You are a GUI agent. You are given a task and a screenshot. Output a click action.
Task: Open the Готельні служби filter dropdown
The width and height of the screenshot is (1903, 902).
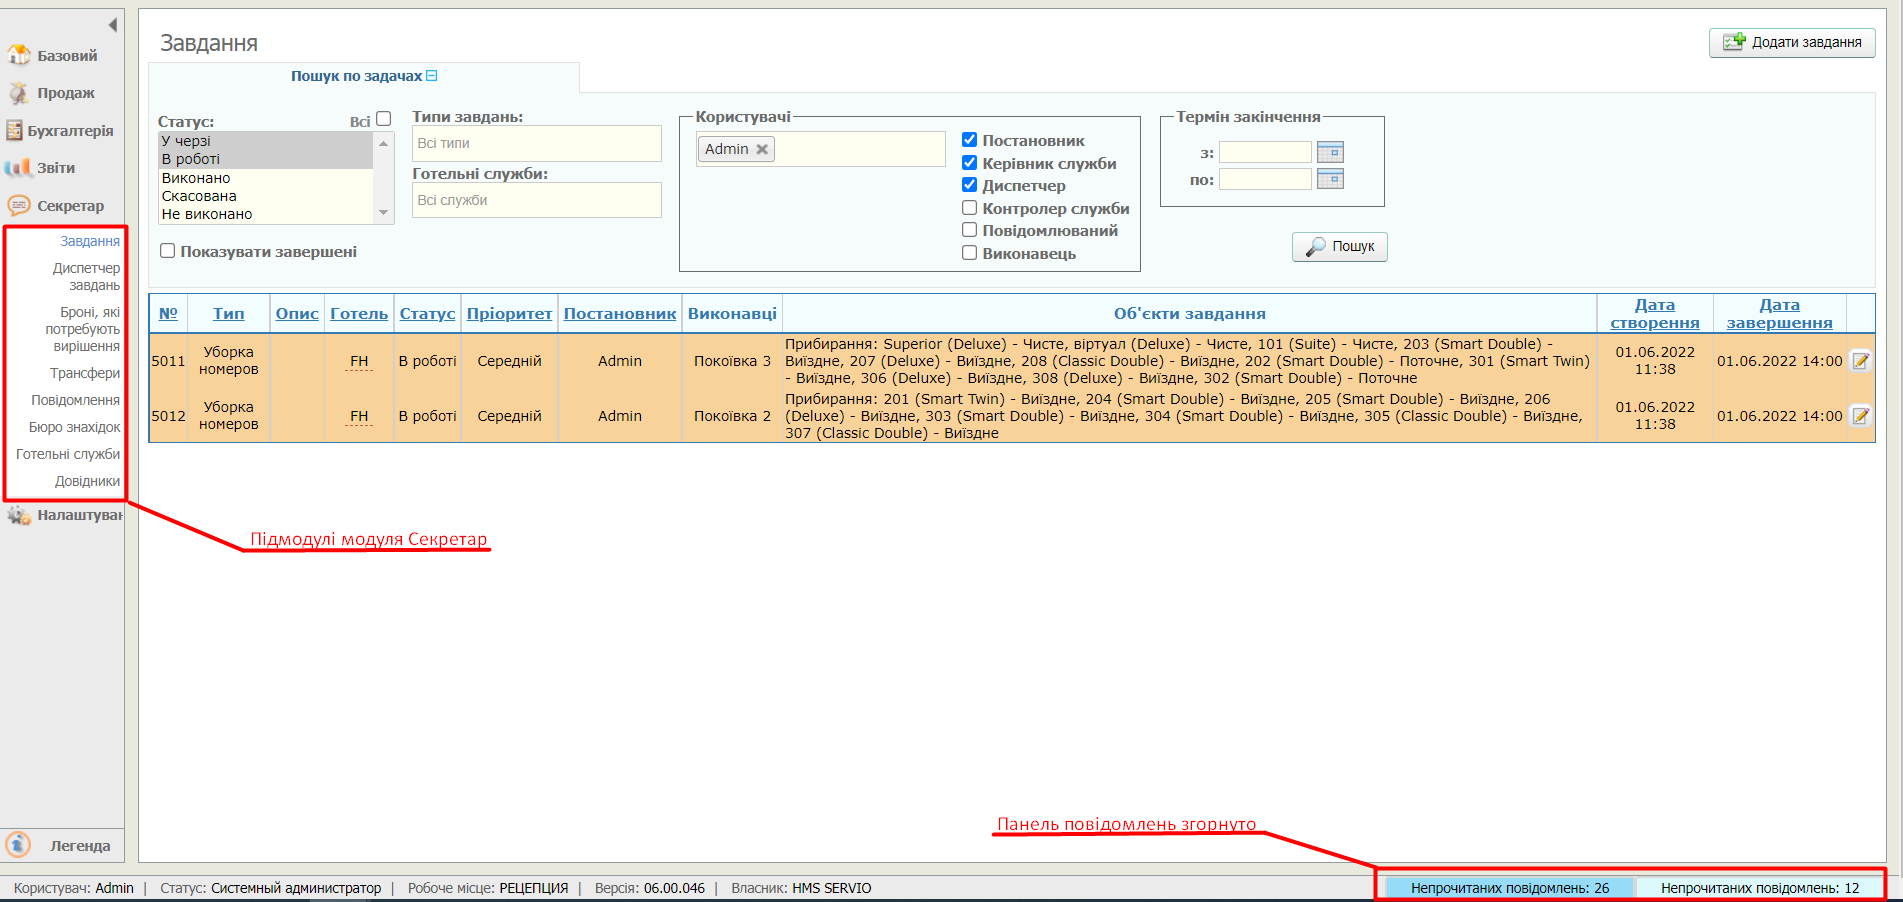click(x=536, y=200)
